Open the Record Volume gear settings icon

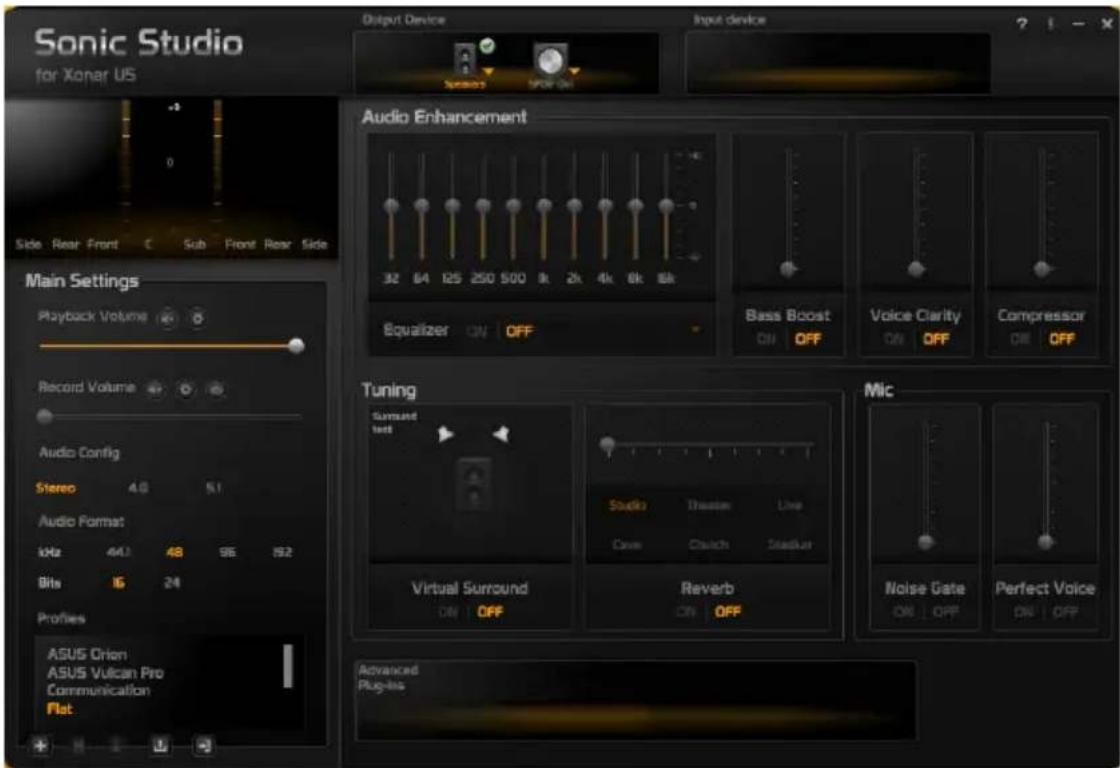(x=186, y=389)
